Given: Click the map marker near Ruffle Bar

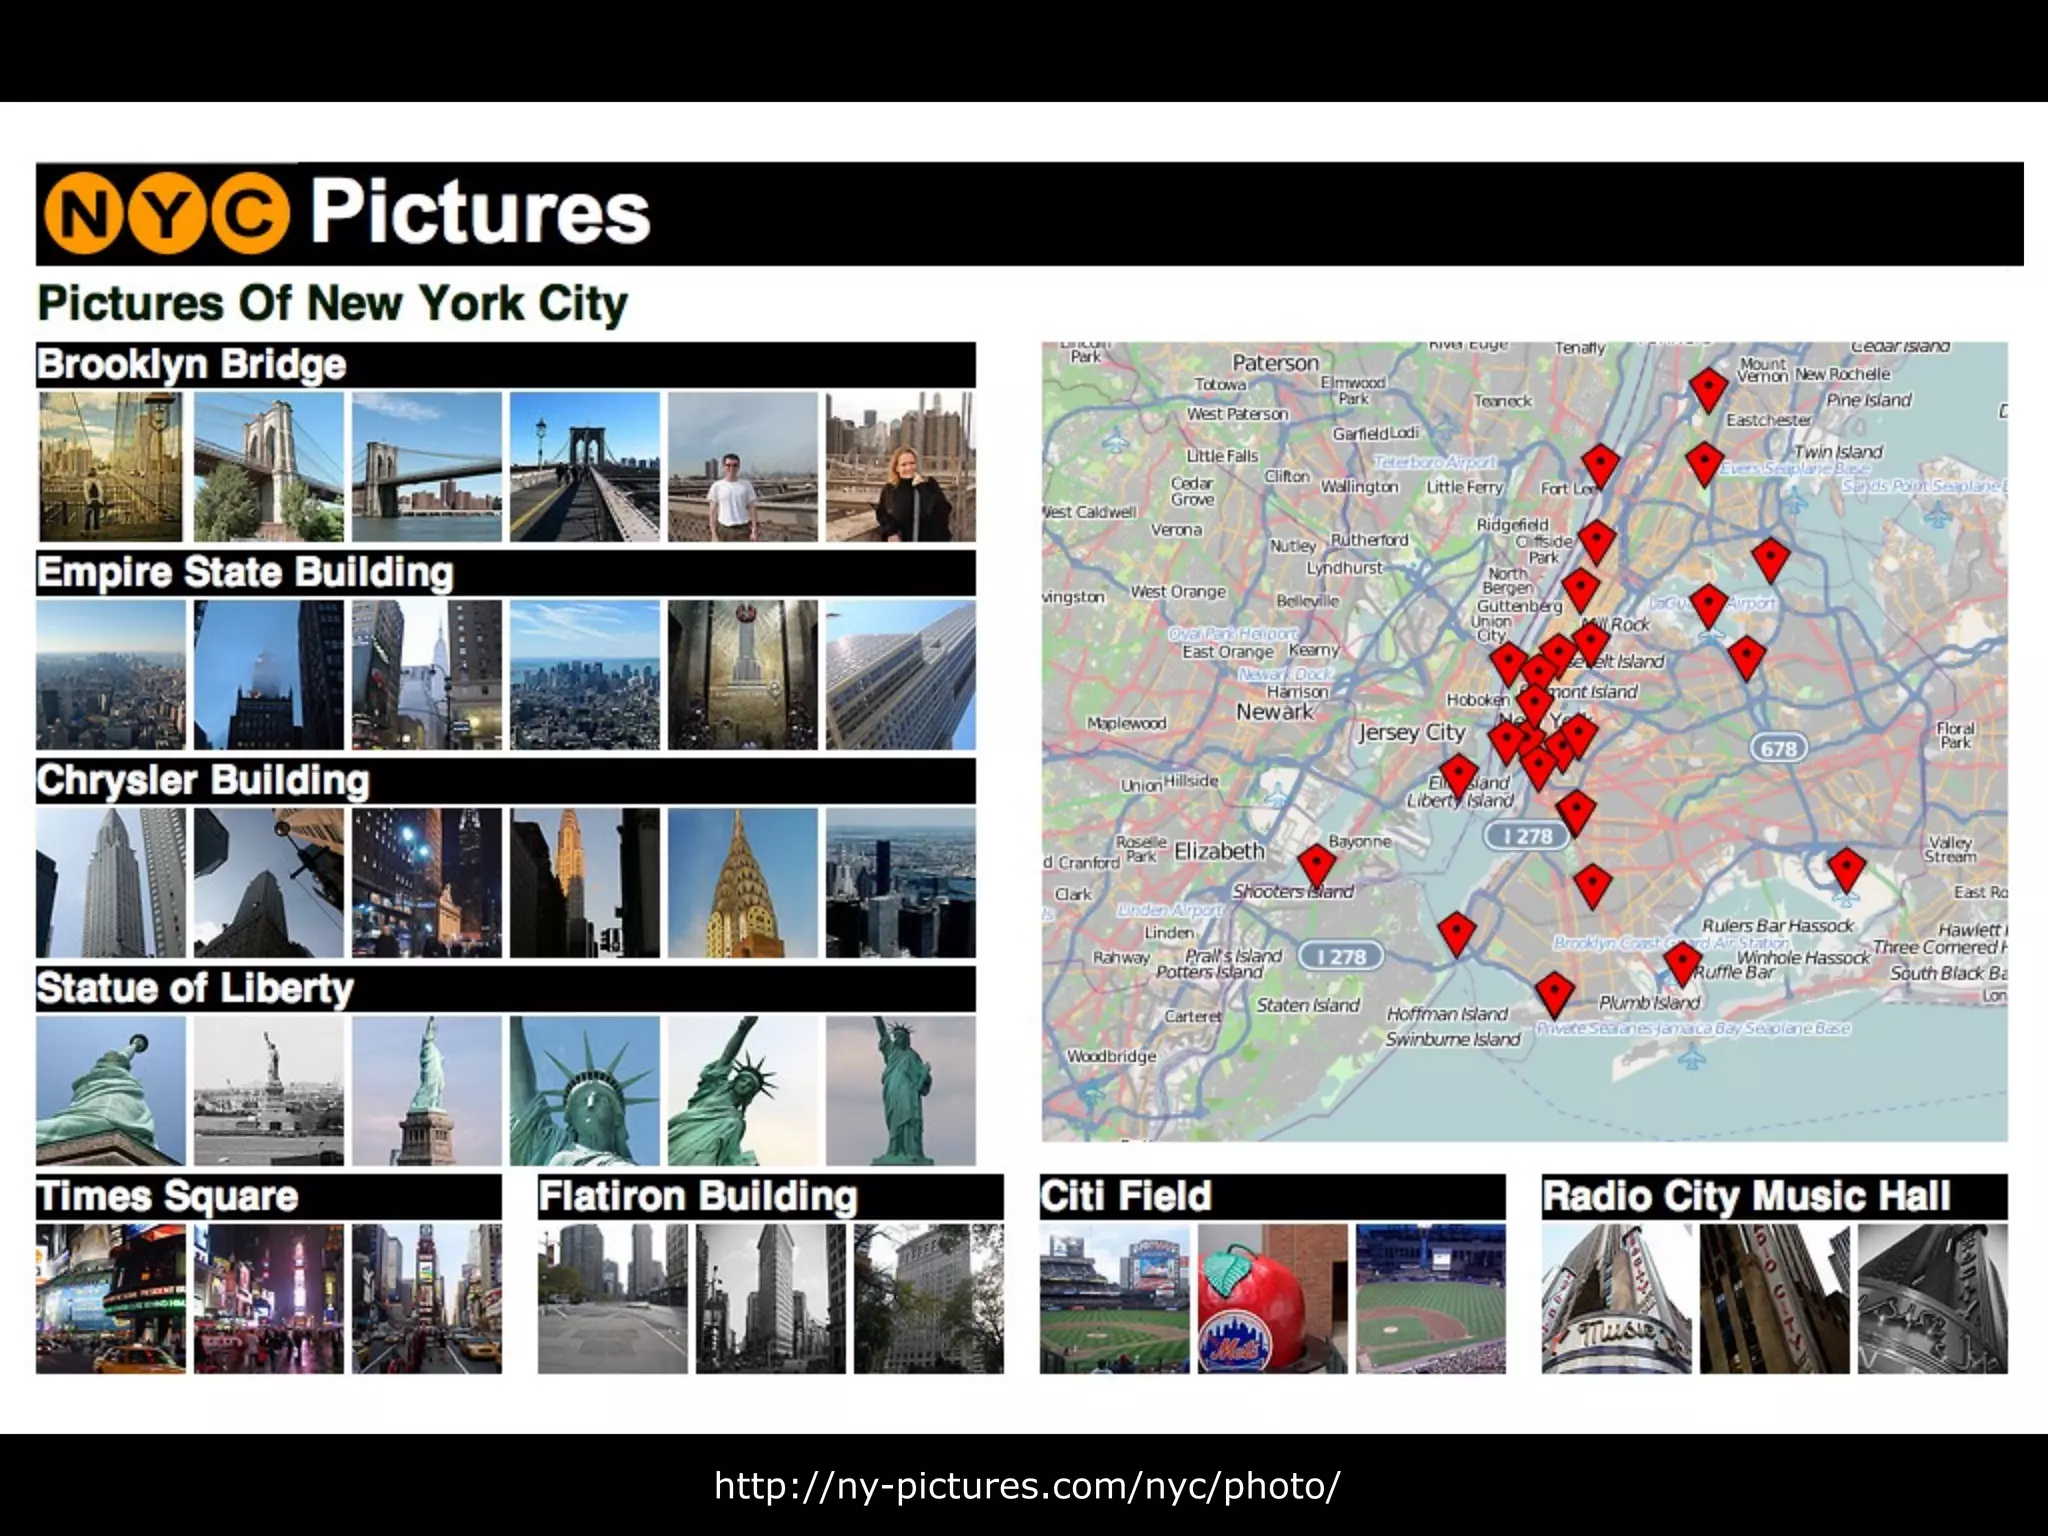Looking at the screenshot, I should coord(1683,964).
